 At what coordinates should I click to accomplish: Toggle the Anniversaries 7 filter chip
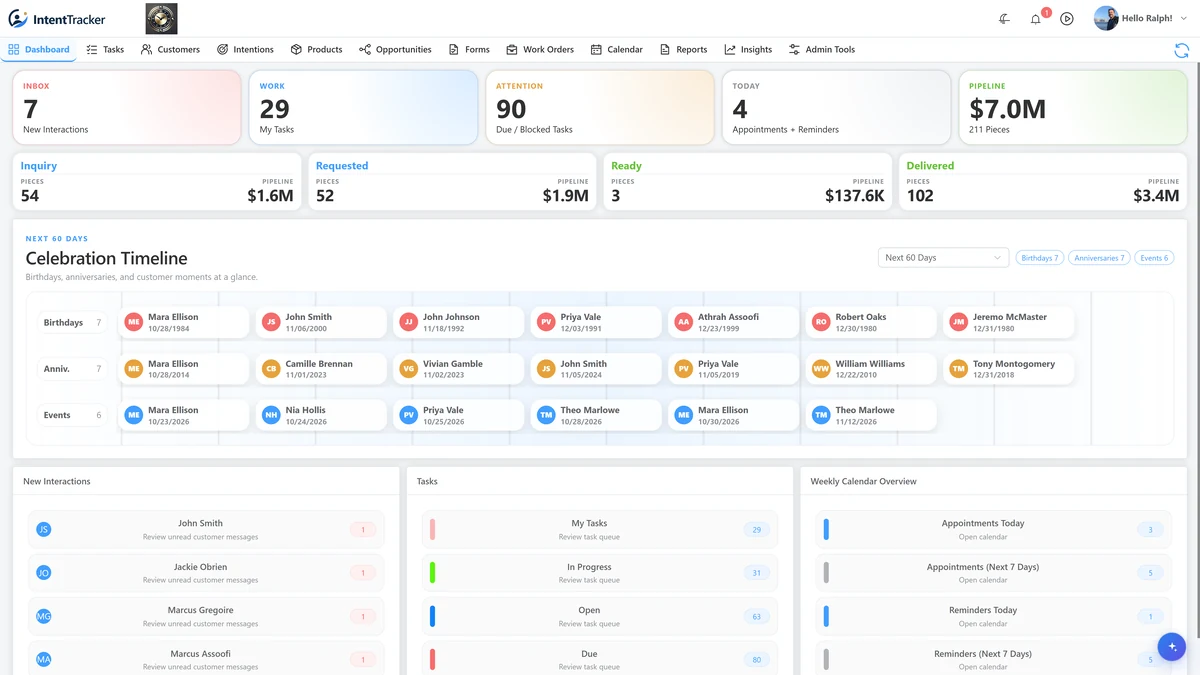click(x=1099, y=258)
